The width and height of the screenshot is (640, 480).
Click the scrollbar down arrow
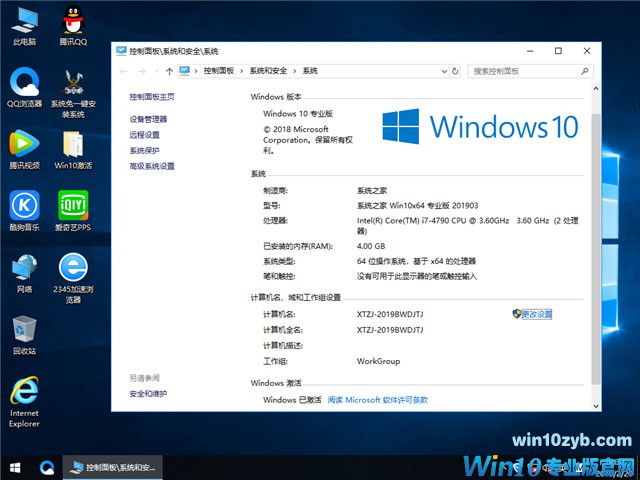596,406
